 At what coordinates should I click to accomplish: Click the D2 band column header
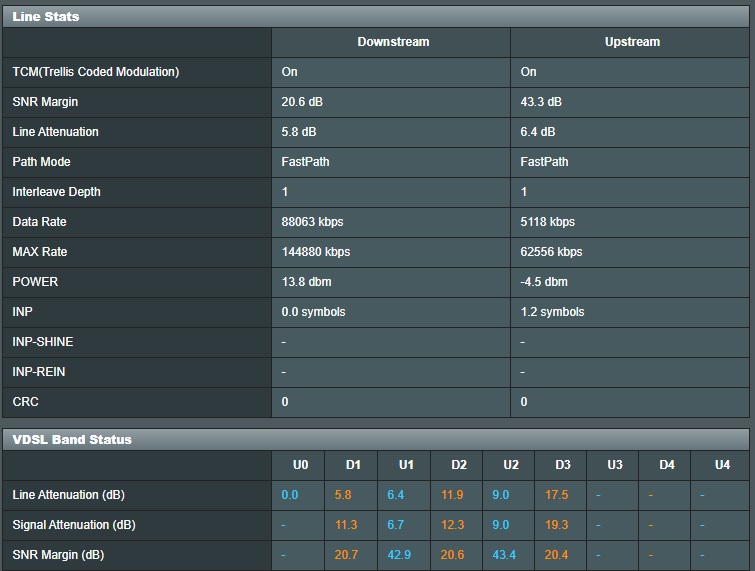[458, 465]
